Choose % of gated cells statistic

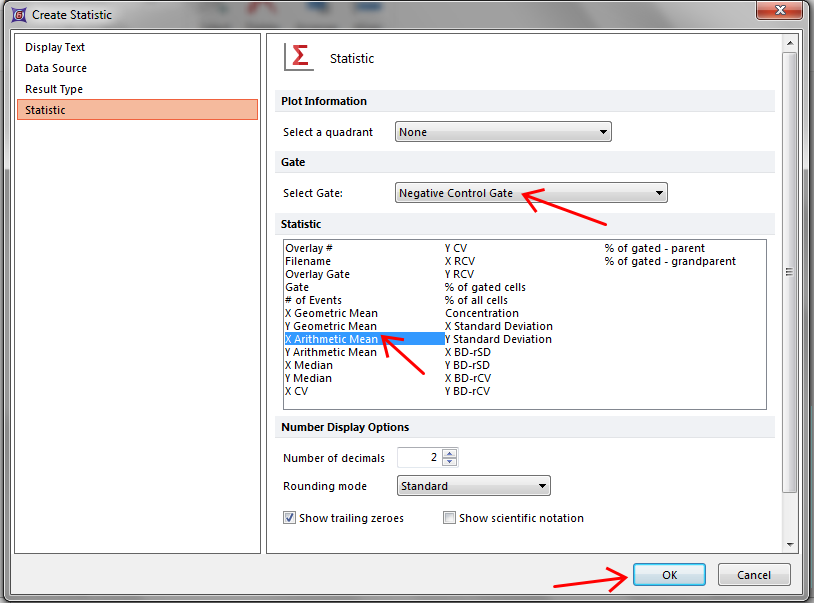485,287
